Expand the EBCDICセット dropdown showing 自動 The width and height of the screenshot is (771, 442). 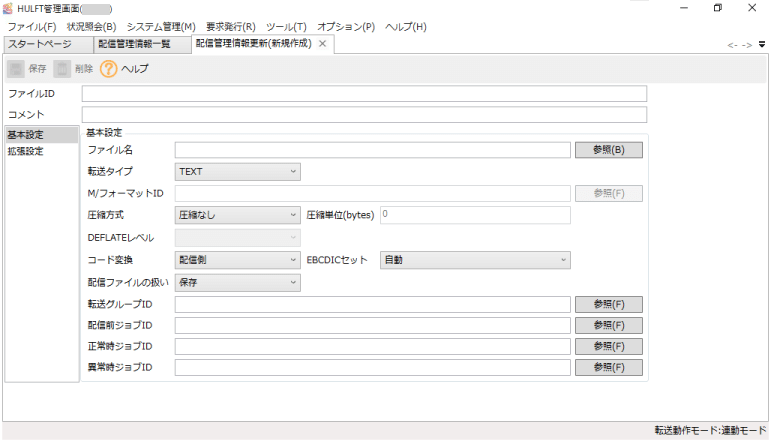point(475,260)
